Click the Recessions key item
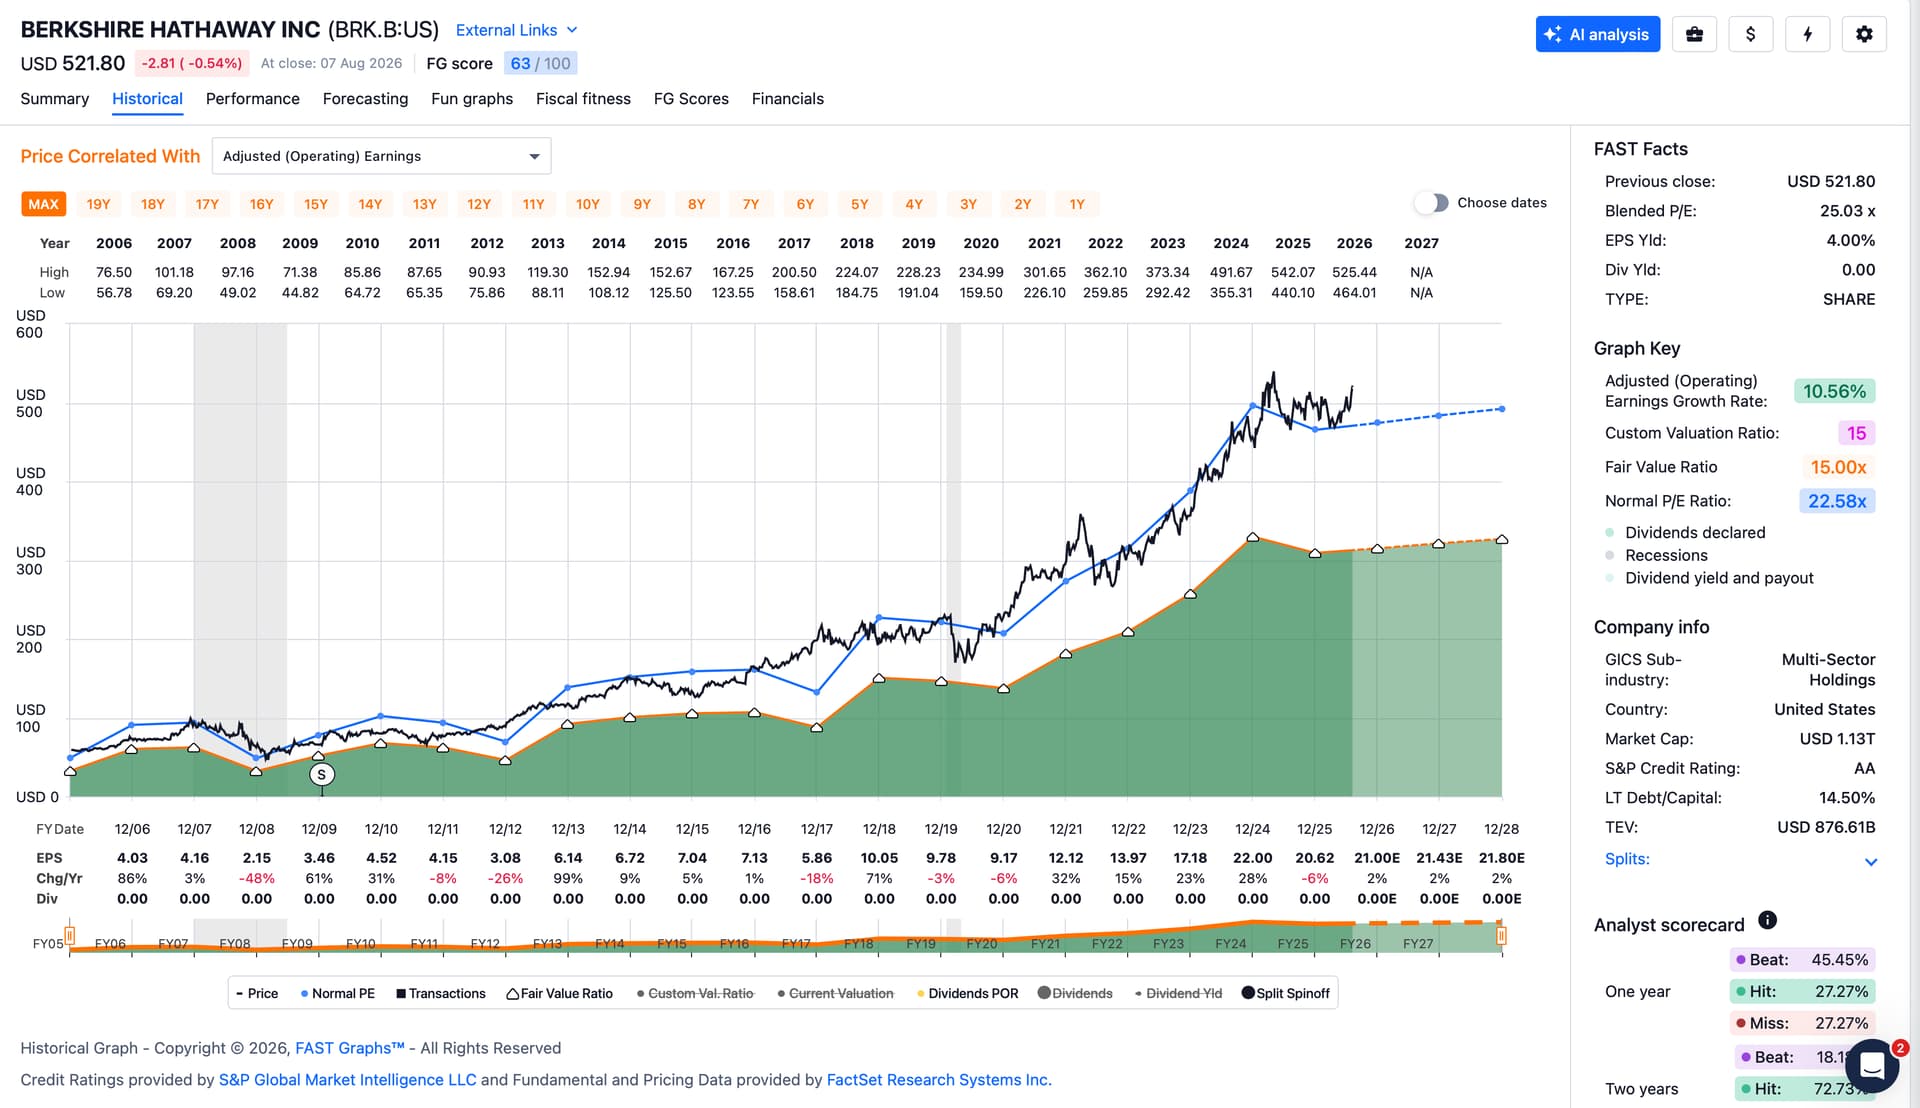Image resolution: width=1920 pixels, height=1108 pixels. click(x=1656, y=556)
